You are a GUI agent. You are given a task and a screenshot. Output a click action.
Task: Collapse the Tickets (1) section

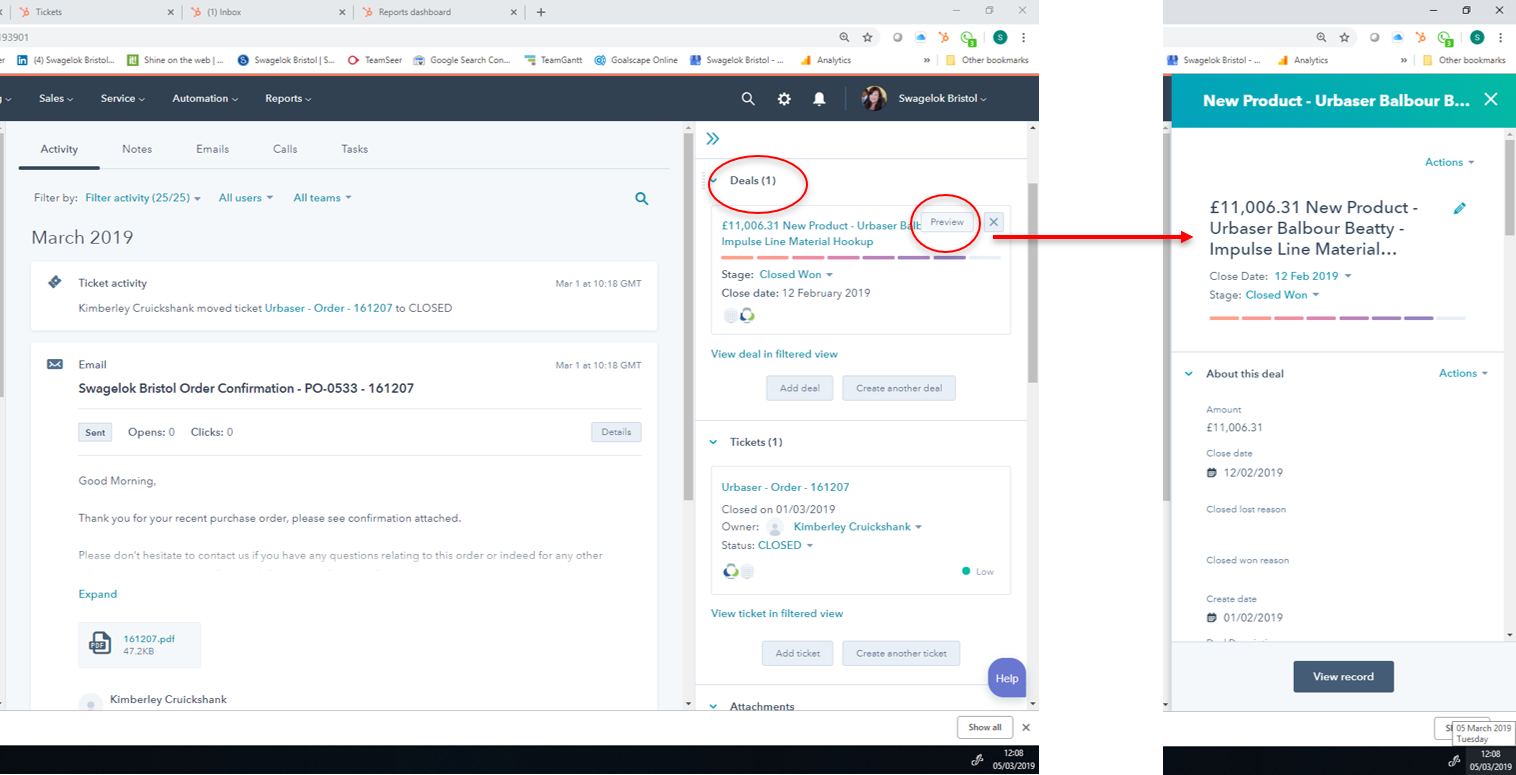(714, 442)
